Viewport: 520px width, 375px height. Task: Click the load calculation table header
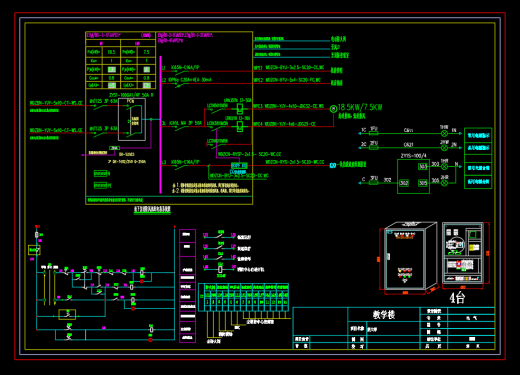click(120, 35)
